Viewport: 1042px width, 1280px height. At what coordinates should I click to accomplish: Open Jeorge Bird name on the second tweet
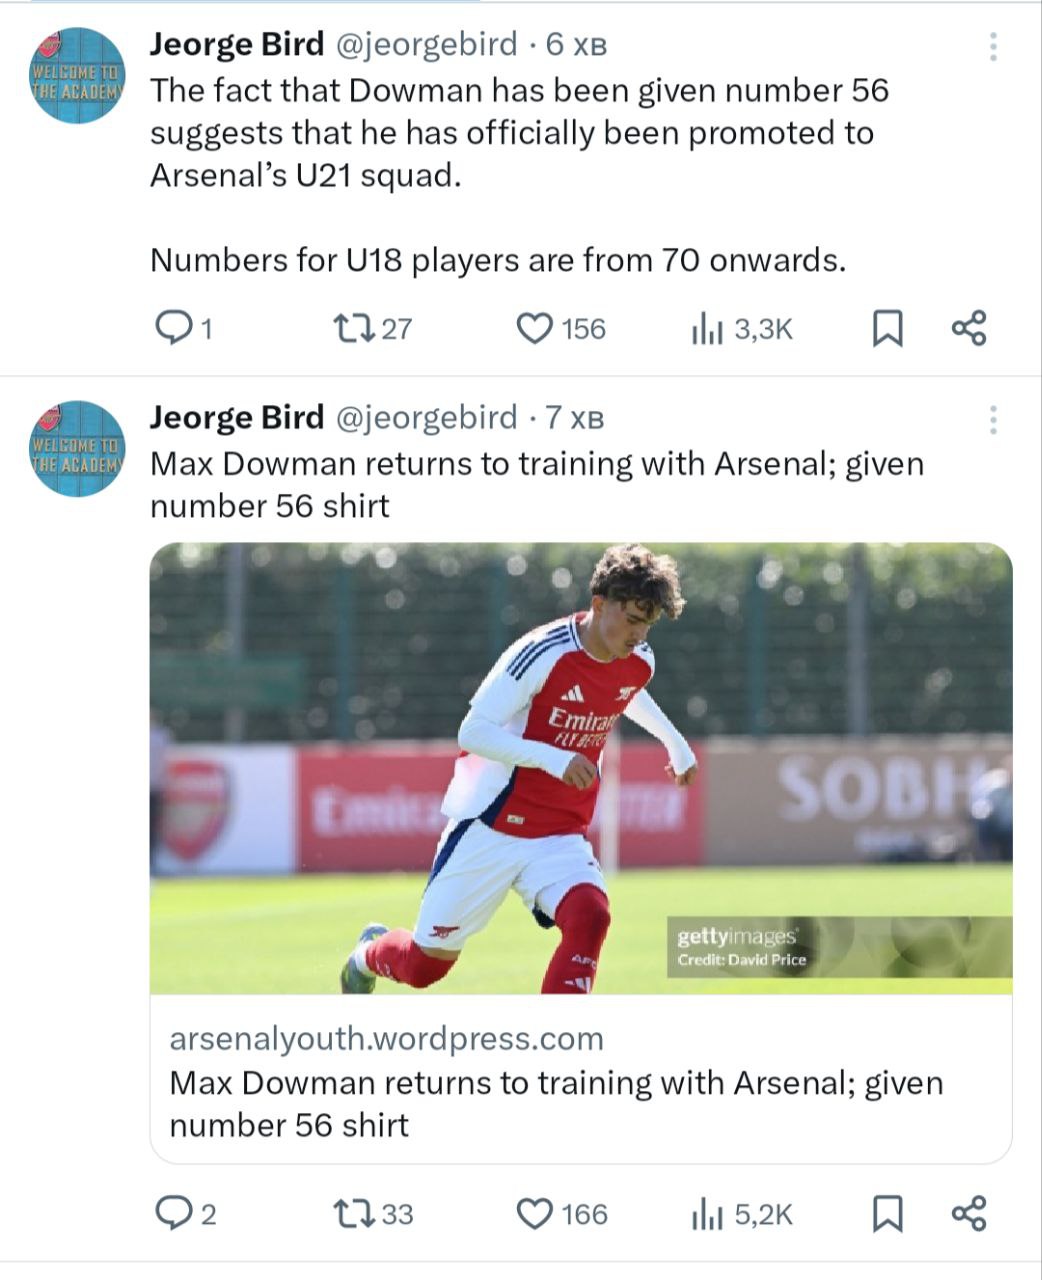(237, 417)
